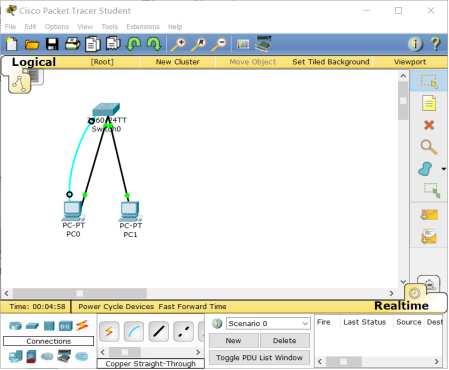This screenshot has height=370, width=449.
Task: Click New Cluster in the bar
Action: [178, 62]
